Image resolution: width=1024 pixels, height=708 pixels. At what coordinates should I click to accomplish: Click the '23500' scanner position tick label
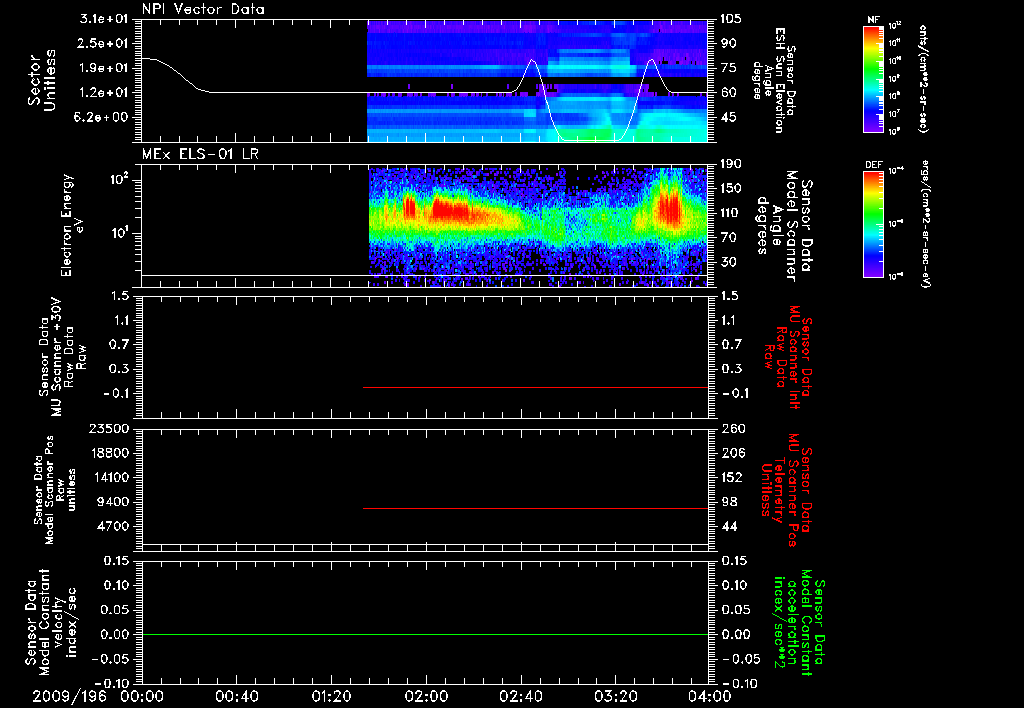click(108, 428)
